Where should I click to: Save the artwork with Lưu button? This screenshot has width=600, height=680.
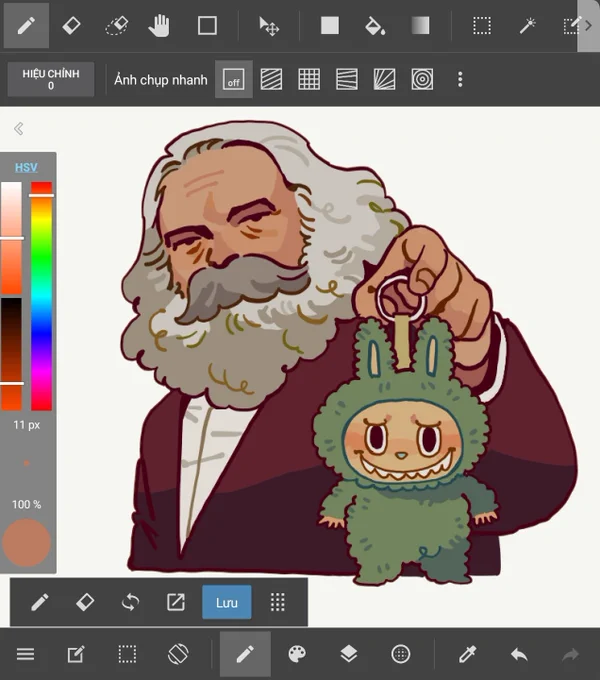tap(227, 602)
